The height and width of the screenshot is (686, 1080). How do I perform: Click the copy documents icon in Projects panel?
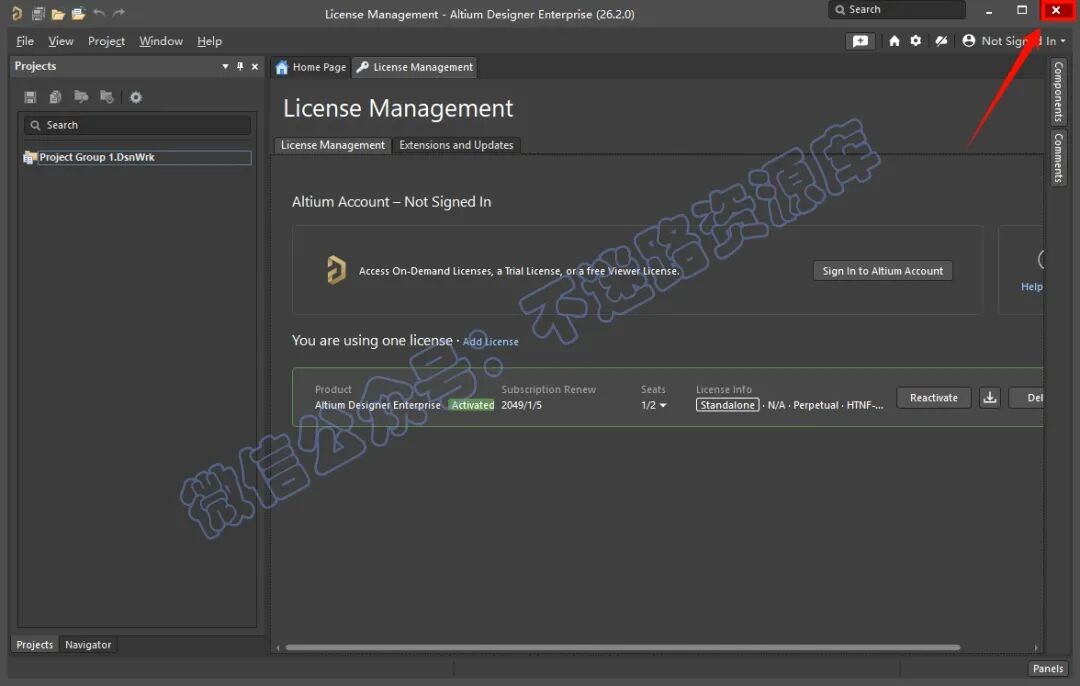pyautogui.click(x=55, y=97)
